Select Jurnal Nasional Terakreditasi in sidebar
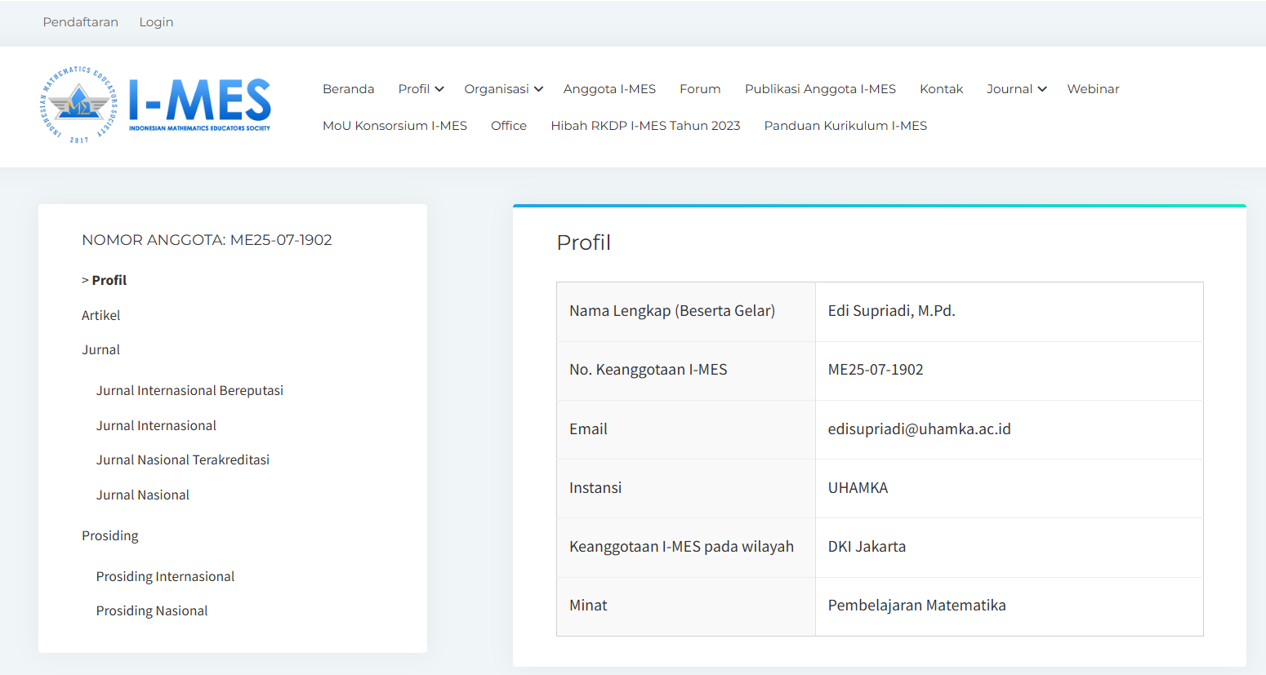The image size is (1266, 675). [182, 460]
